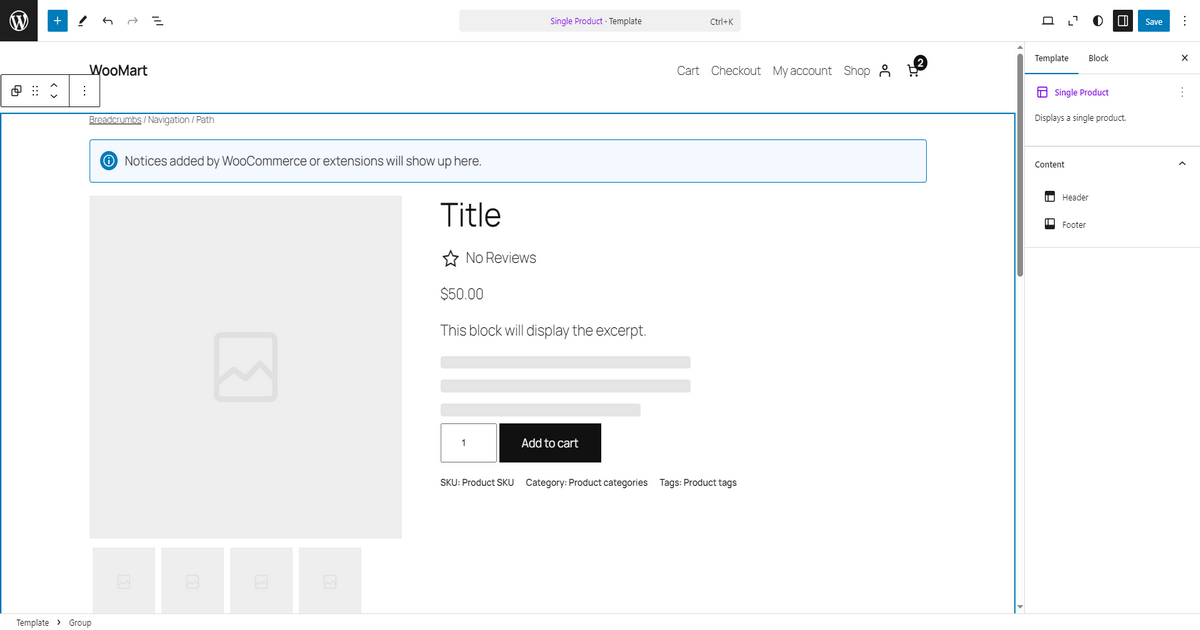1200x630 pixels.
Task: Click the Add to cart button
Action: coord(550,443)
